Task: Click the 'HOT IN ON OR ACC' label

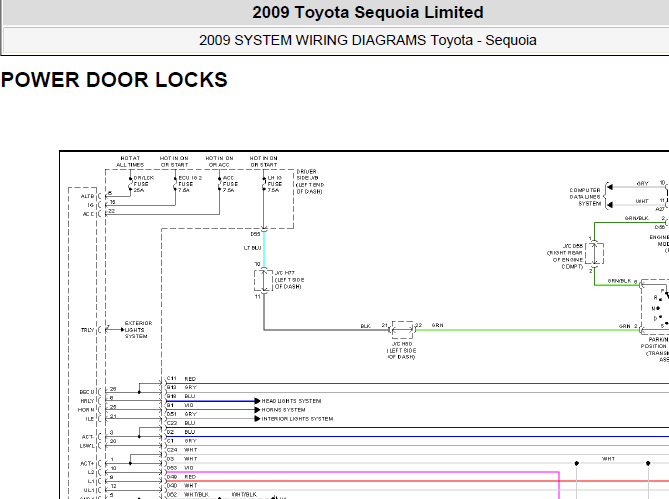Action: 219,161
